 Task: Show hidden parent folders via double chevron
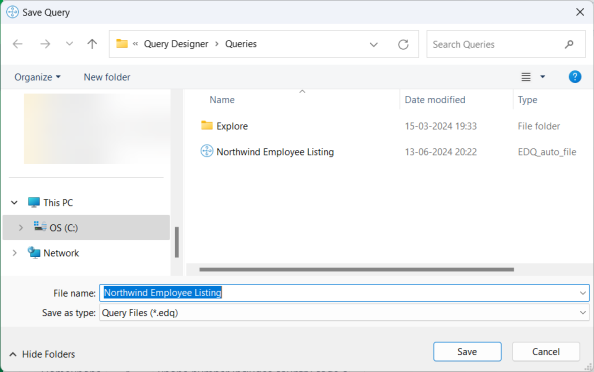(135, 44)
